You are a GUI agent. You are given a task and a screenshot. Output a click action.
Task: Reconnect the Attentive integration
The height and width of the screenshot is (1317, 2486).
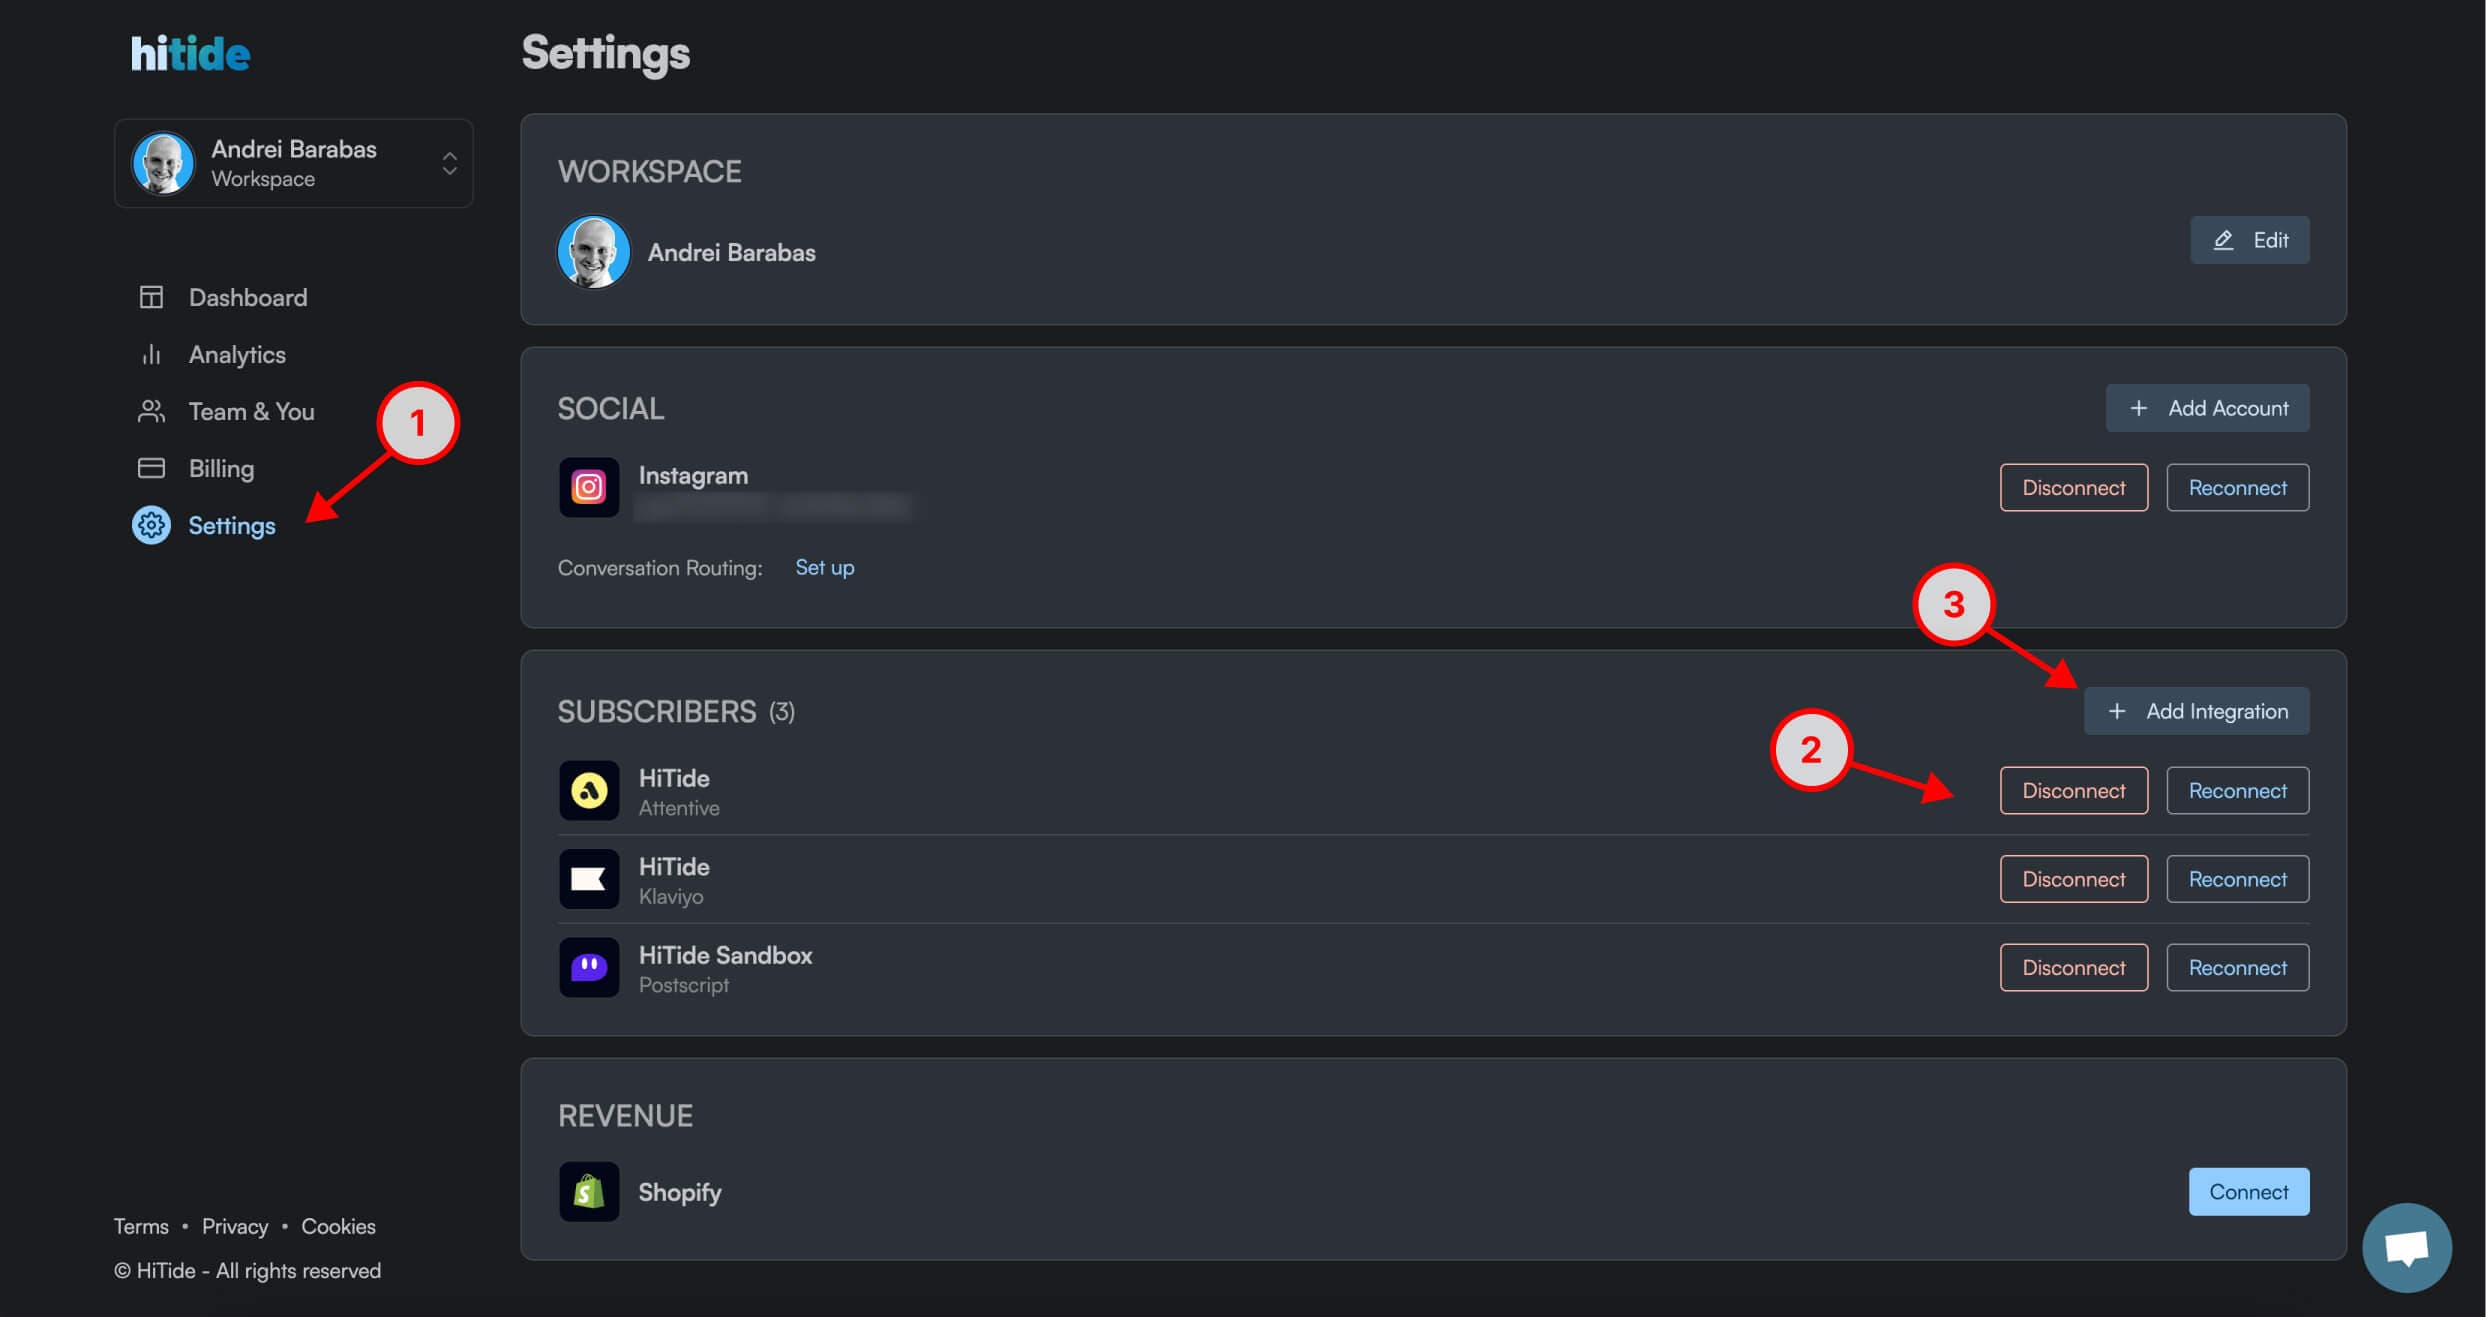[x=2237, y=791]
